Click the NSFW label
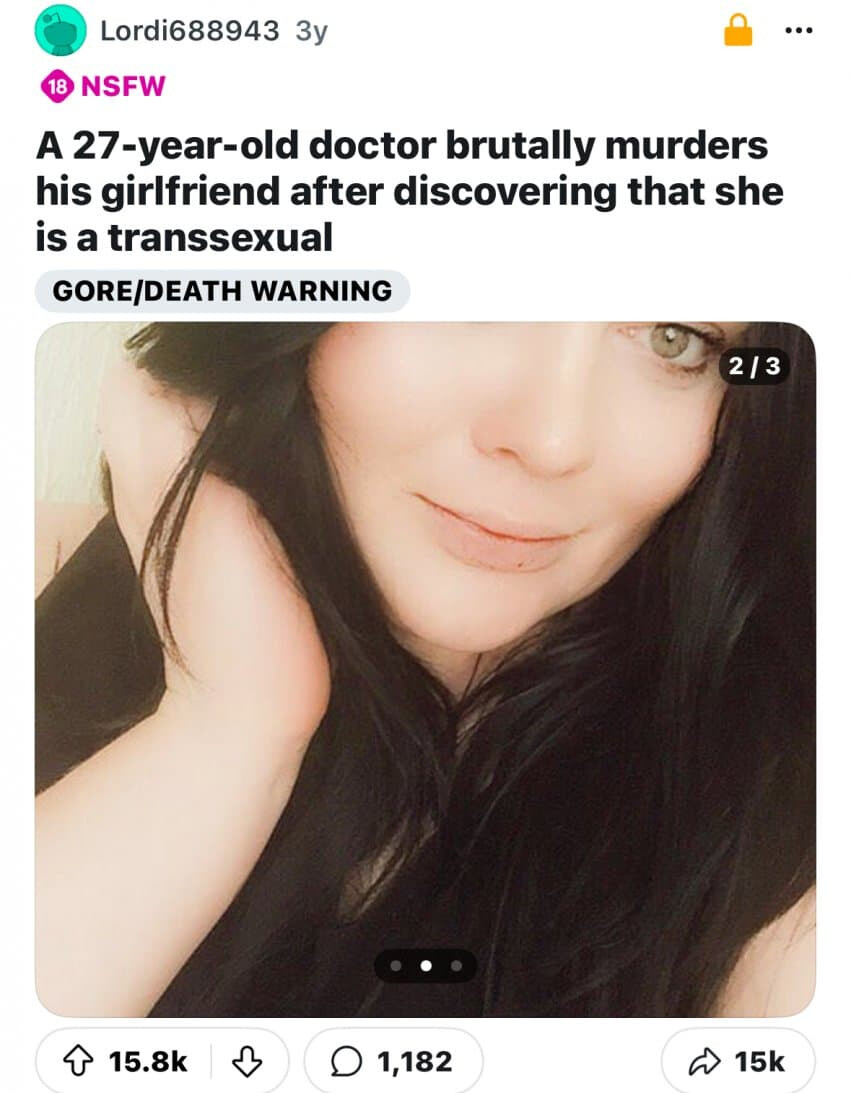The height and width of the screenshot is (1093, 850). coord(123,86)
